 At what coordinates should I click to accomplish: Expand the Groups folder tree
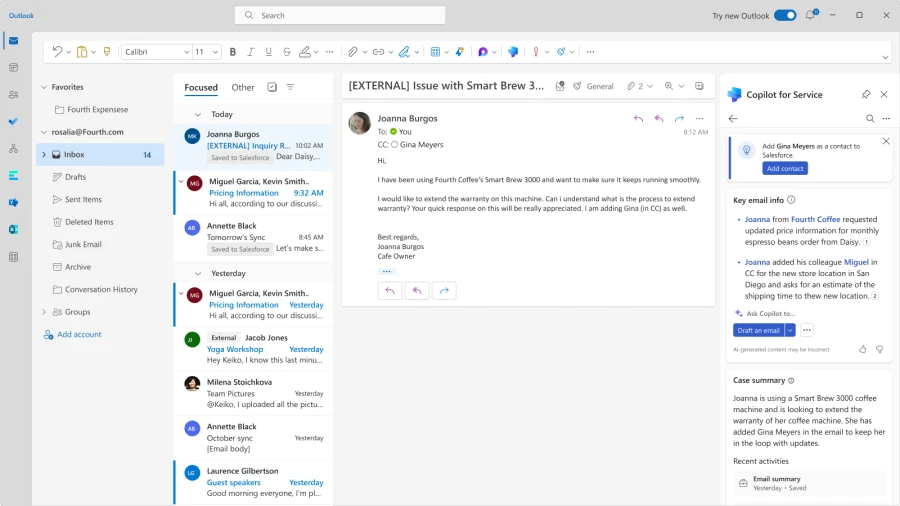coord(44,312)
